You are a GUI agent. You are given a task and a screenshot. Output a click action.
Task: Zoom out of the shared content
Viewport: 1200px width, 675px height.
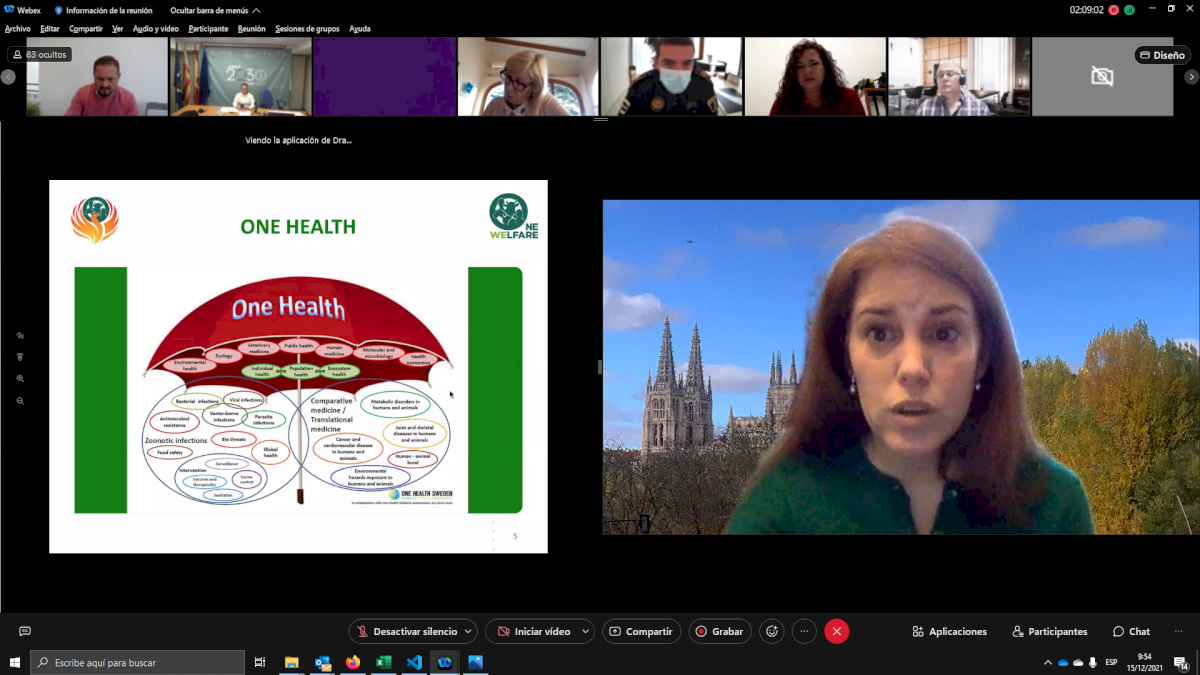(x=20, y=401)
